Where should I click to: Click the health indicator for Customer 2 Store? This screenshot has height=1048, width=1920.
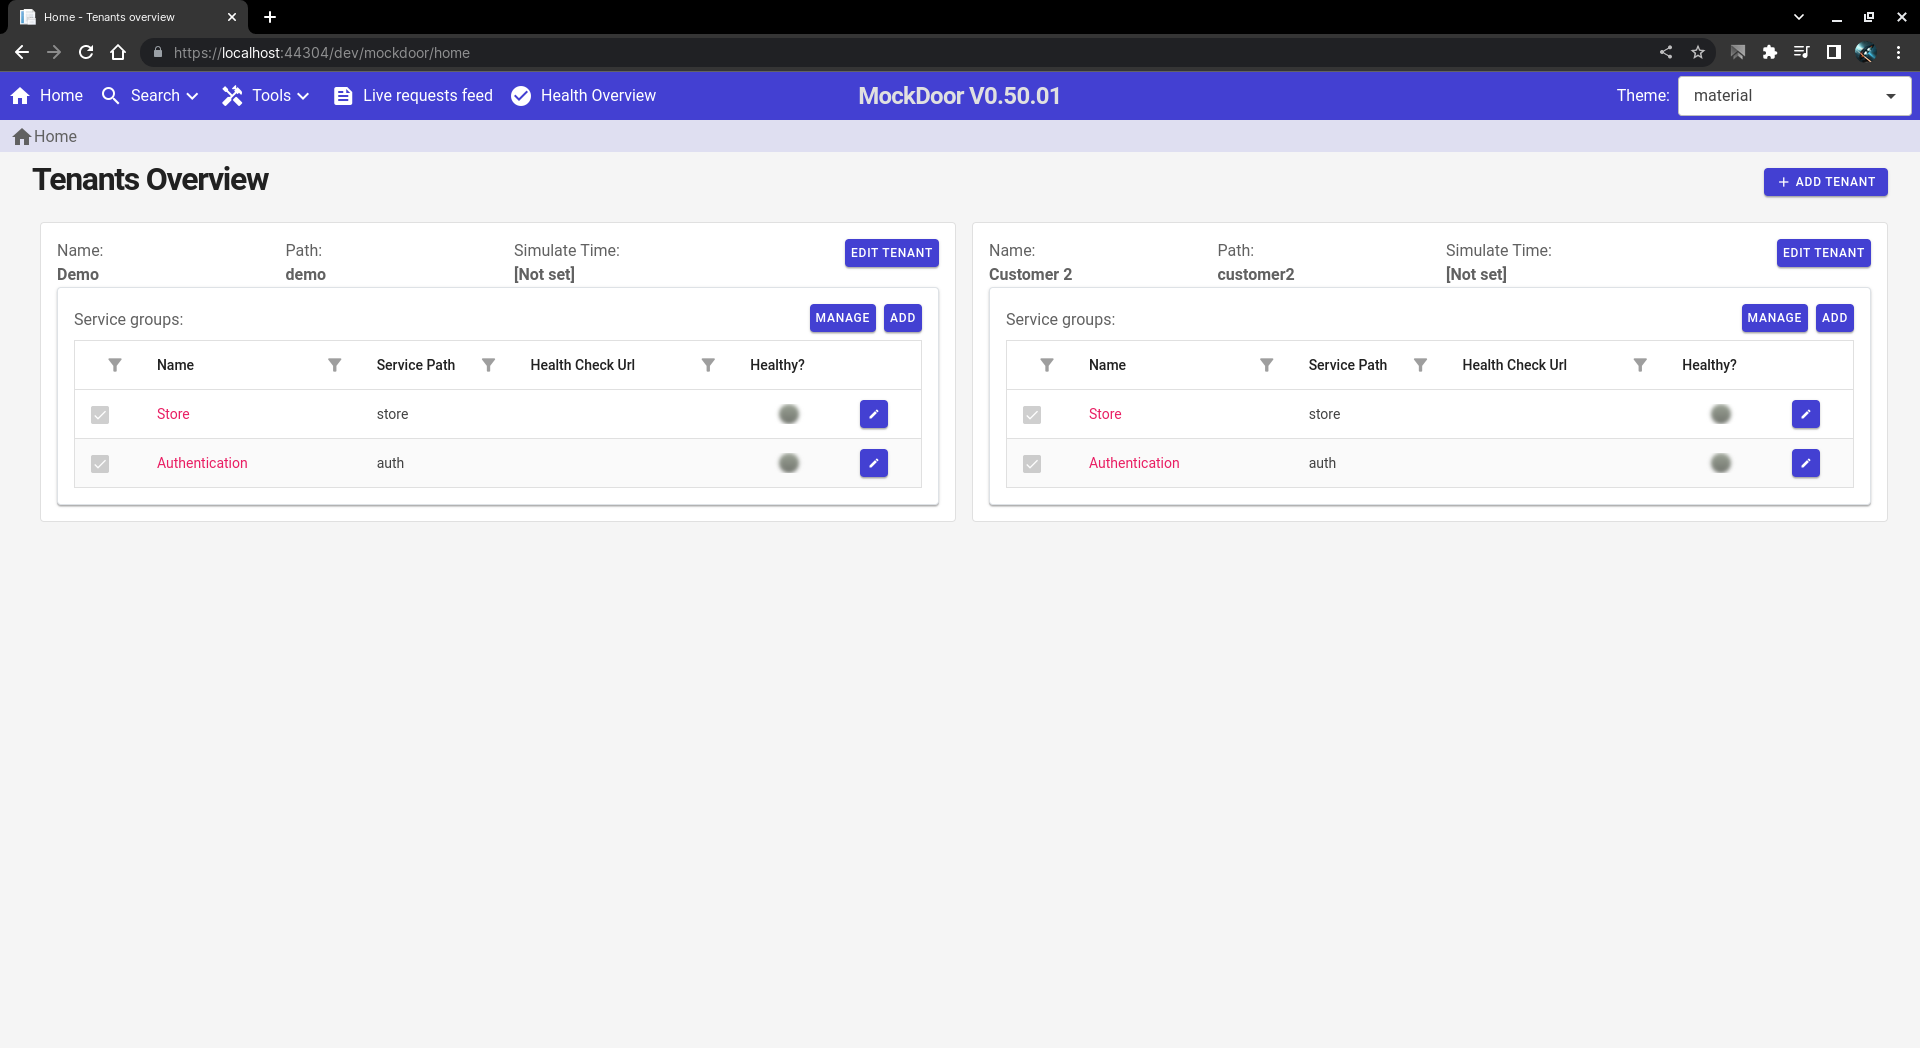tap(1721, 414)
